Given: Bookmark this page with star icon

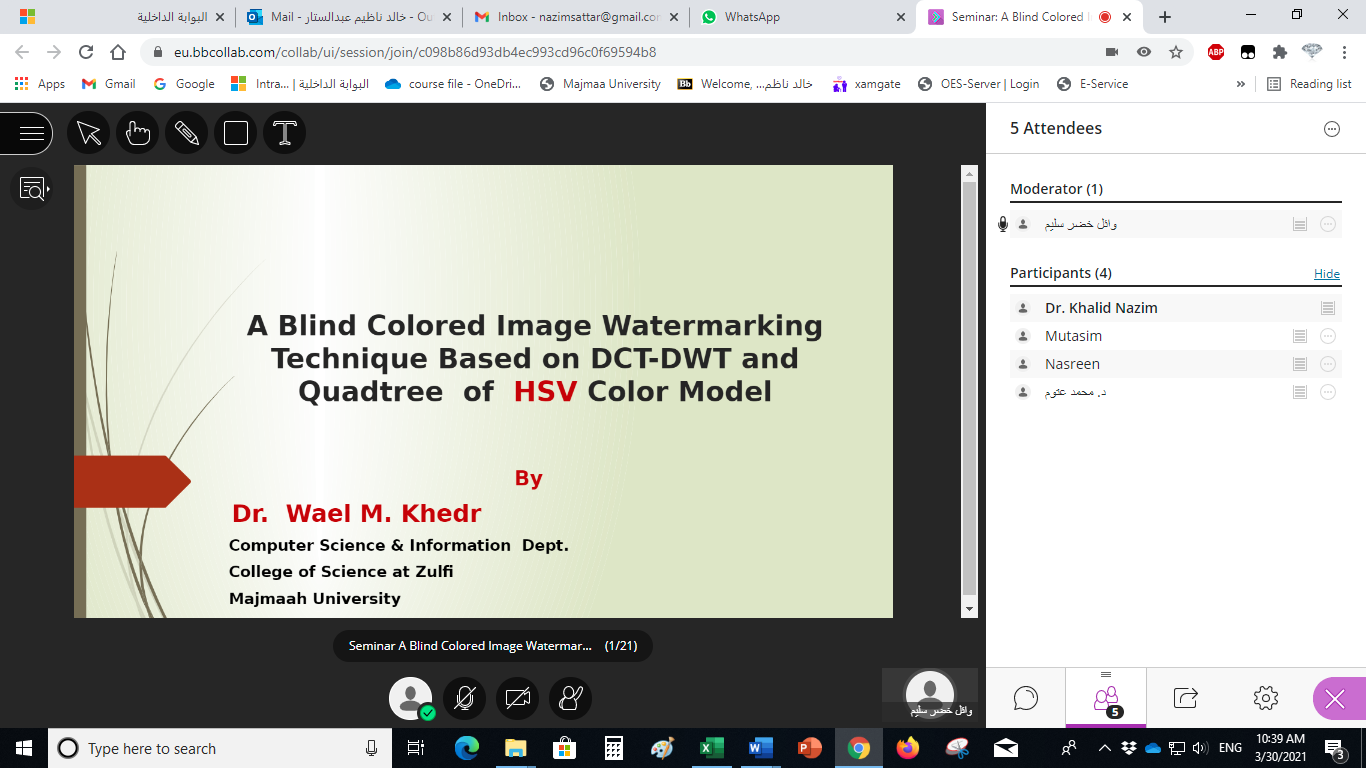Looking at the screenshot, I should [1176, 52].
